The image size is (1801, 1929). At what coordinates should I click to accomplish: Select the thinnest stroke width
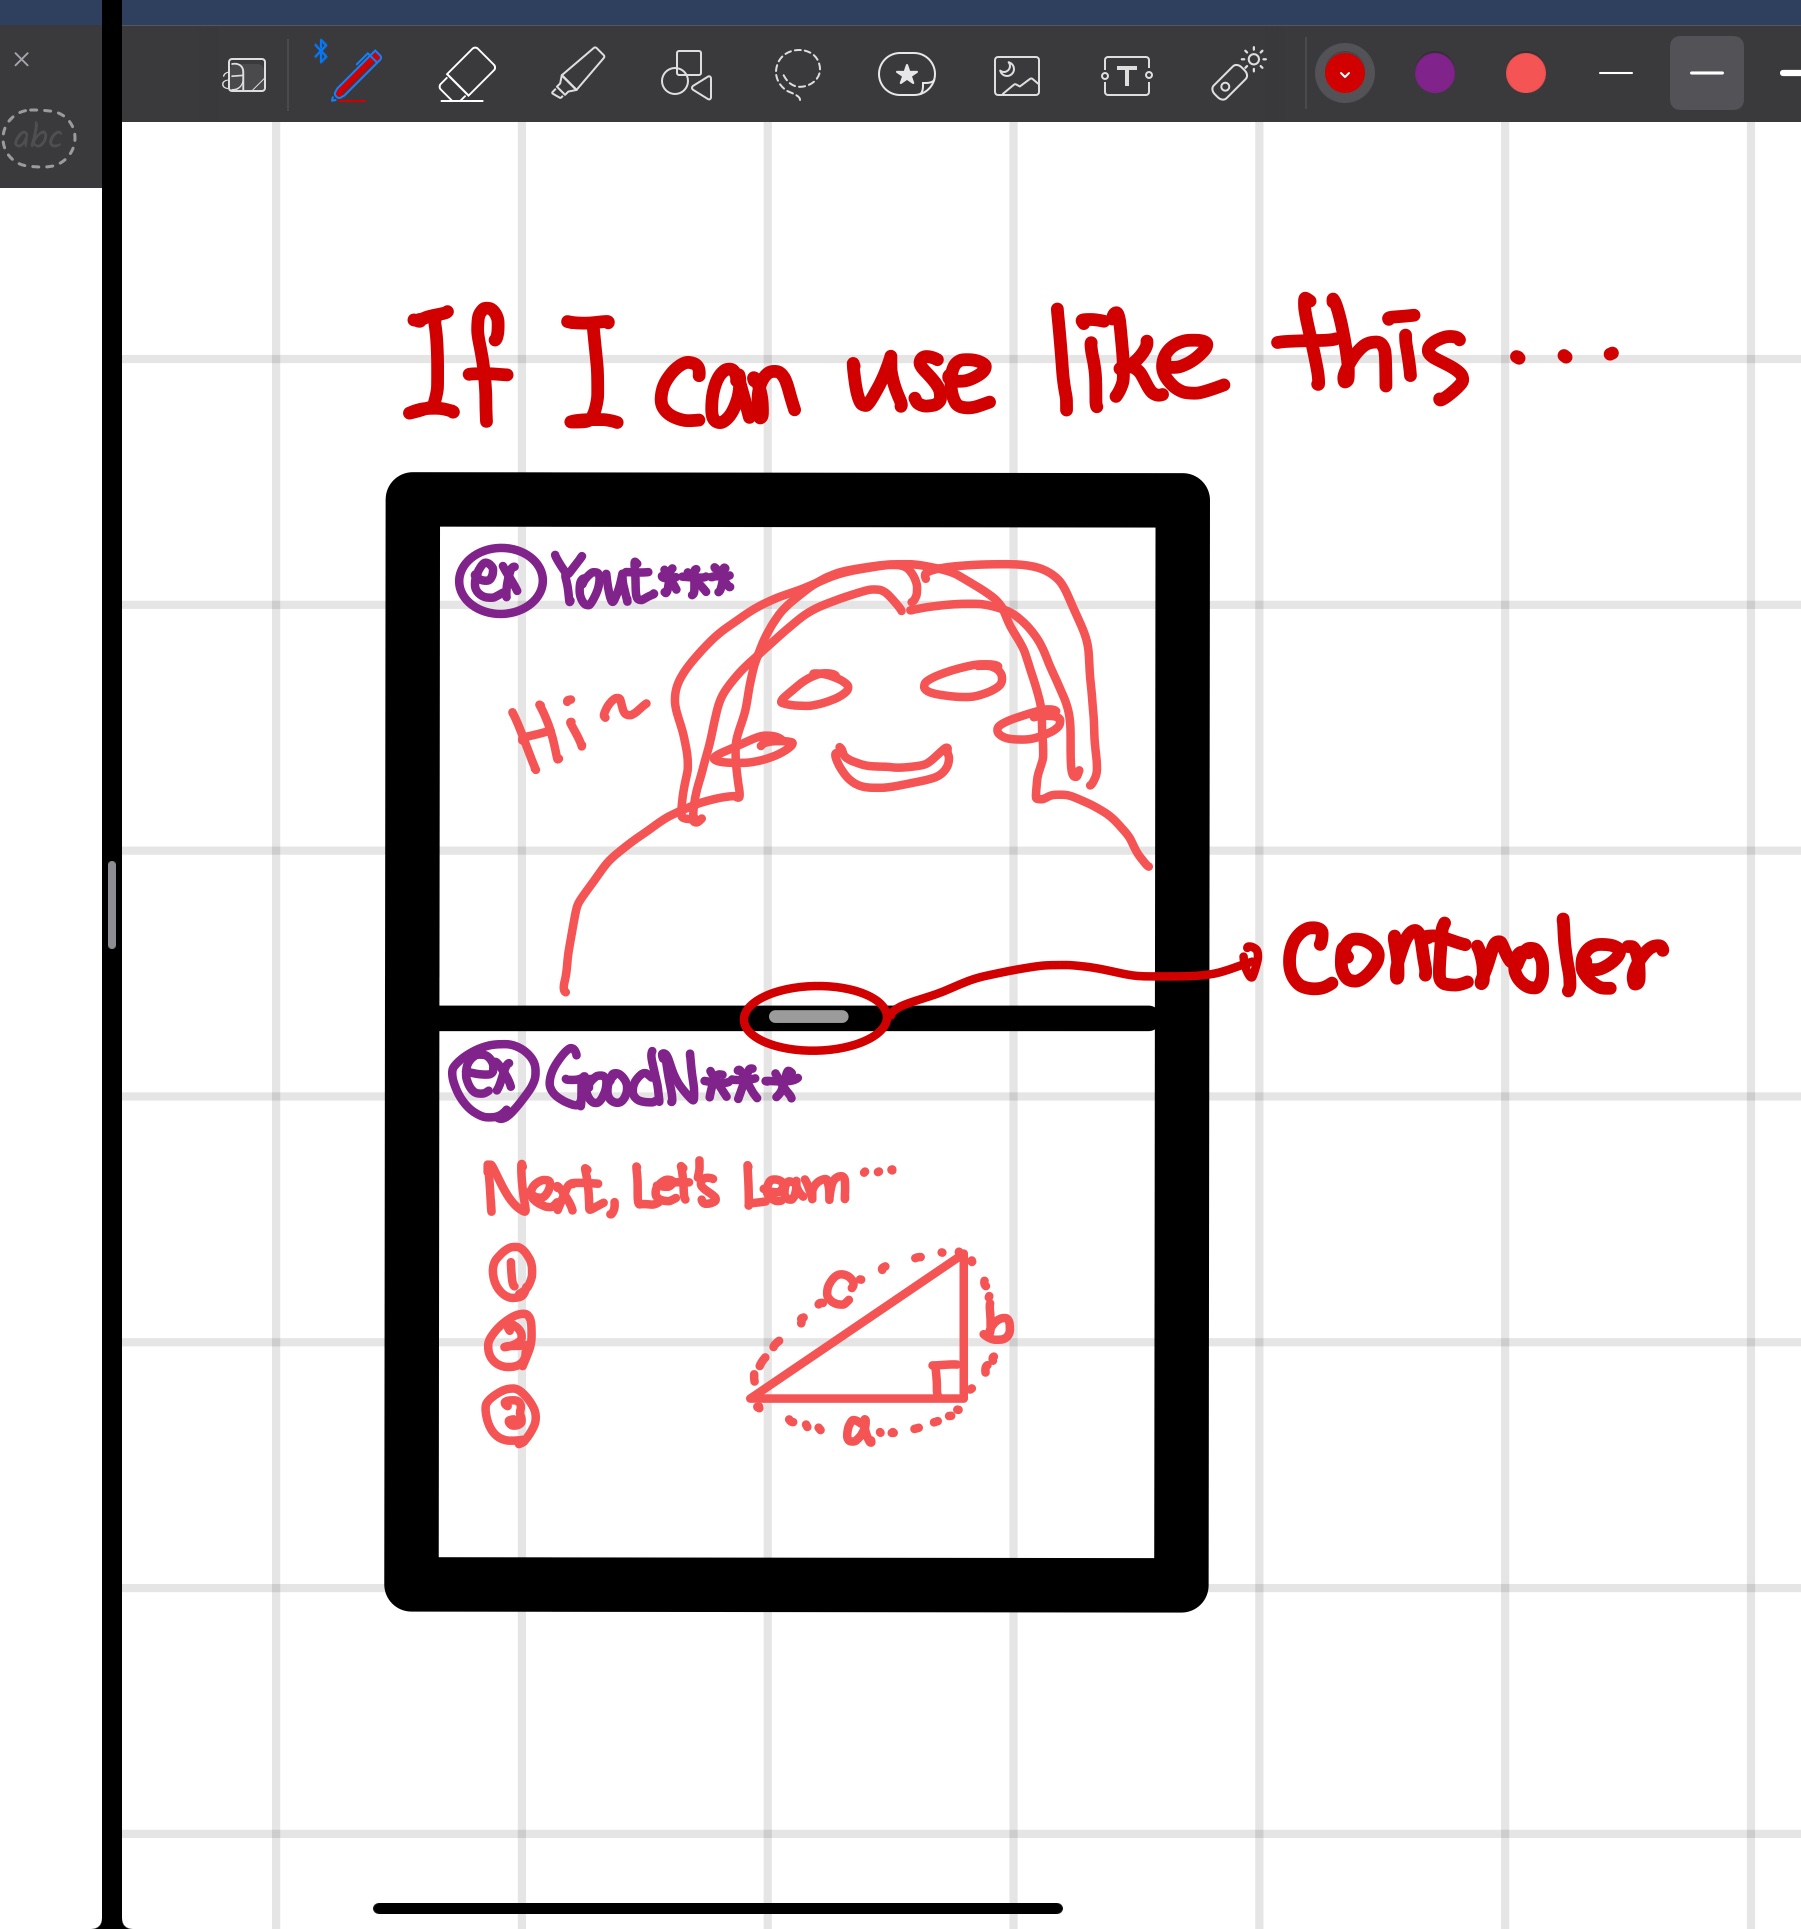tap(1615, 73)
